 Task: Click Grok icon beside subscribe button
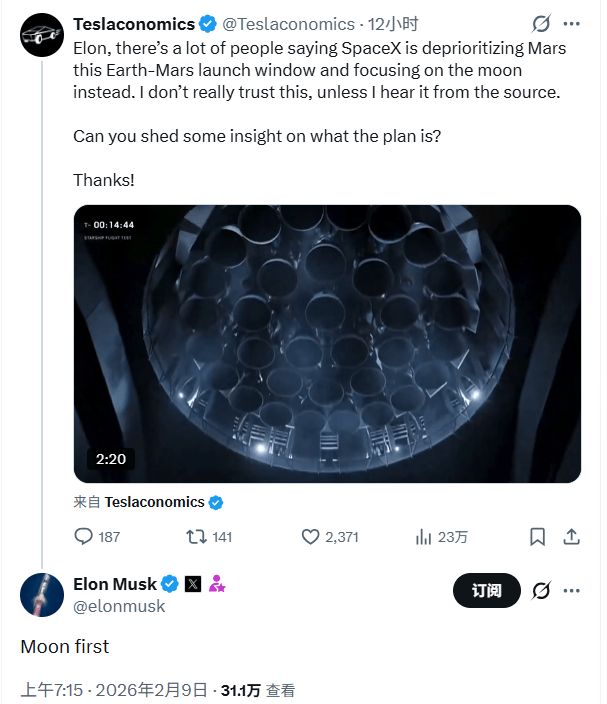click(541, 590)
